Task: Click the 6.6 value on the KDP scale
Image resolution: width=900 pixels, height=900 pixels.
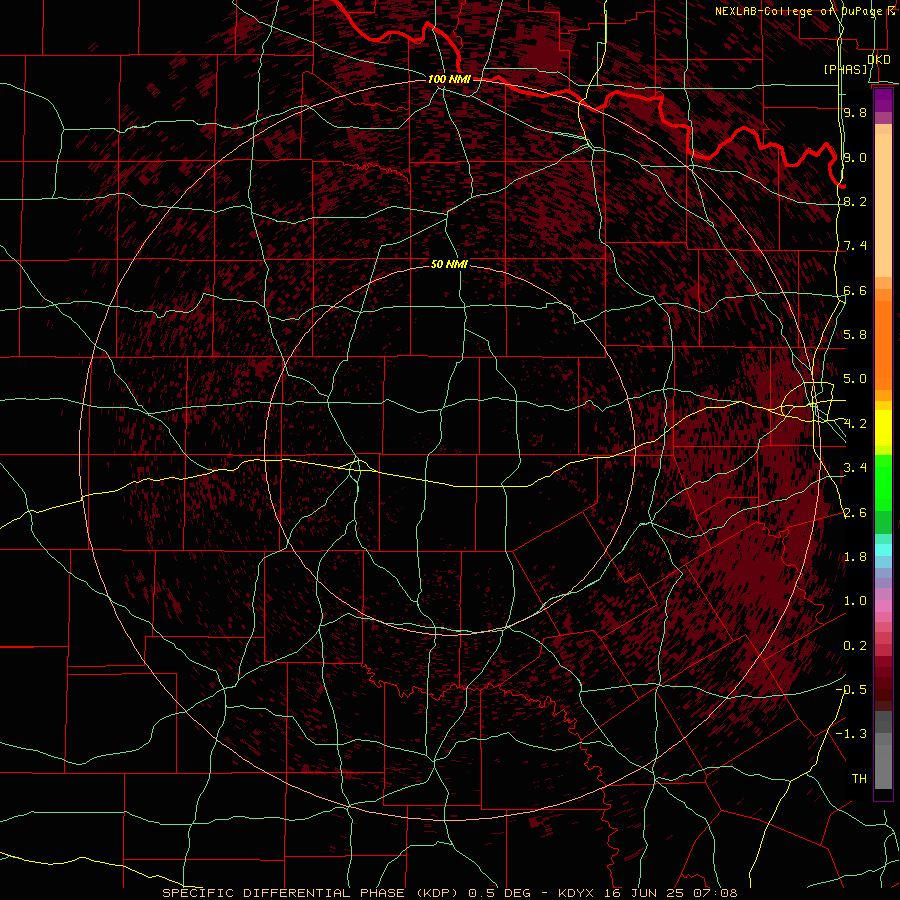Action: 855,290
